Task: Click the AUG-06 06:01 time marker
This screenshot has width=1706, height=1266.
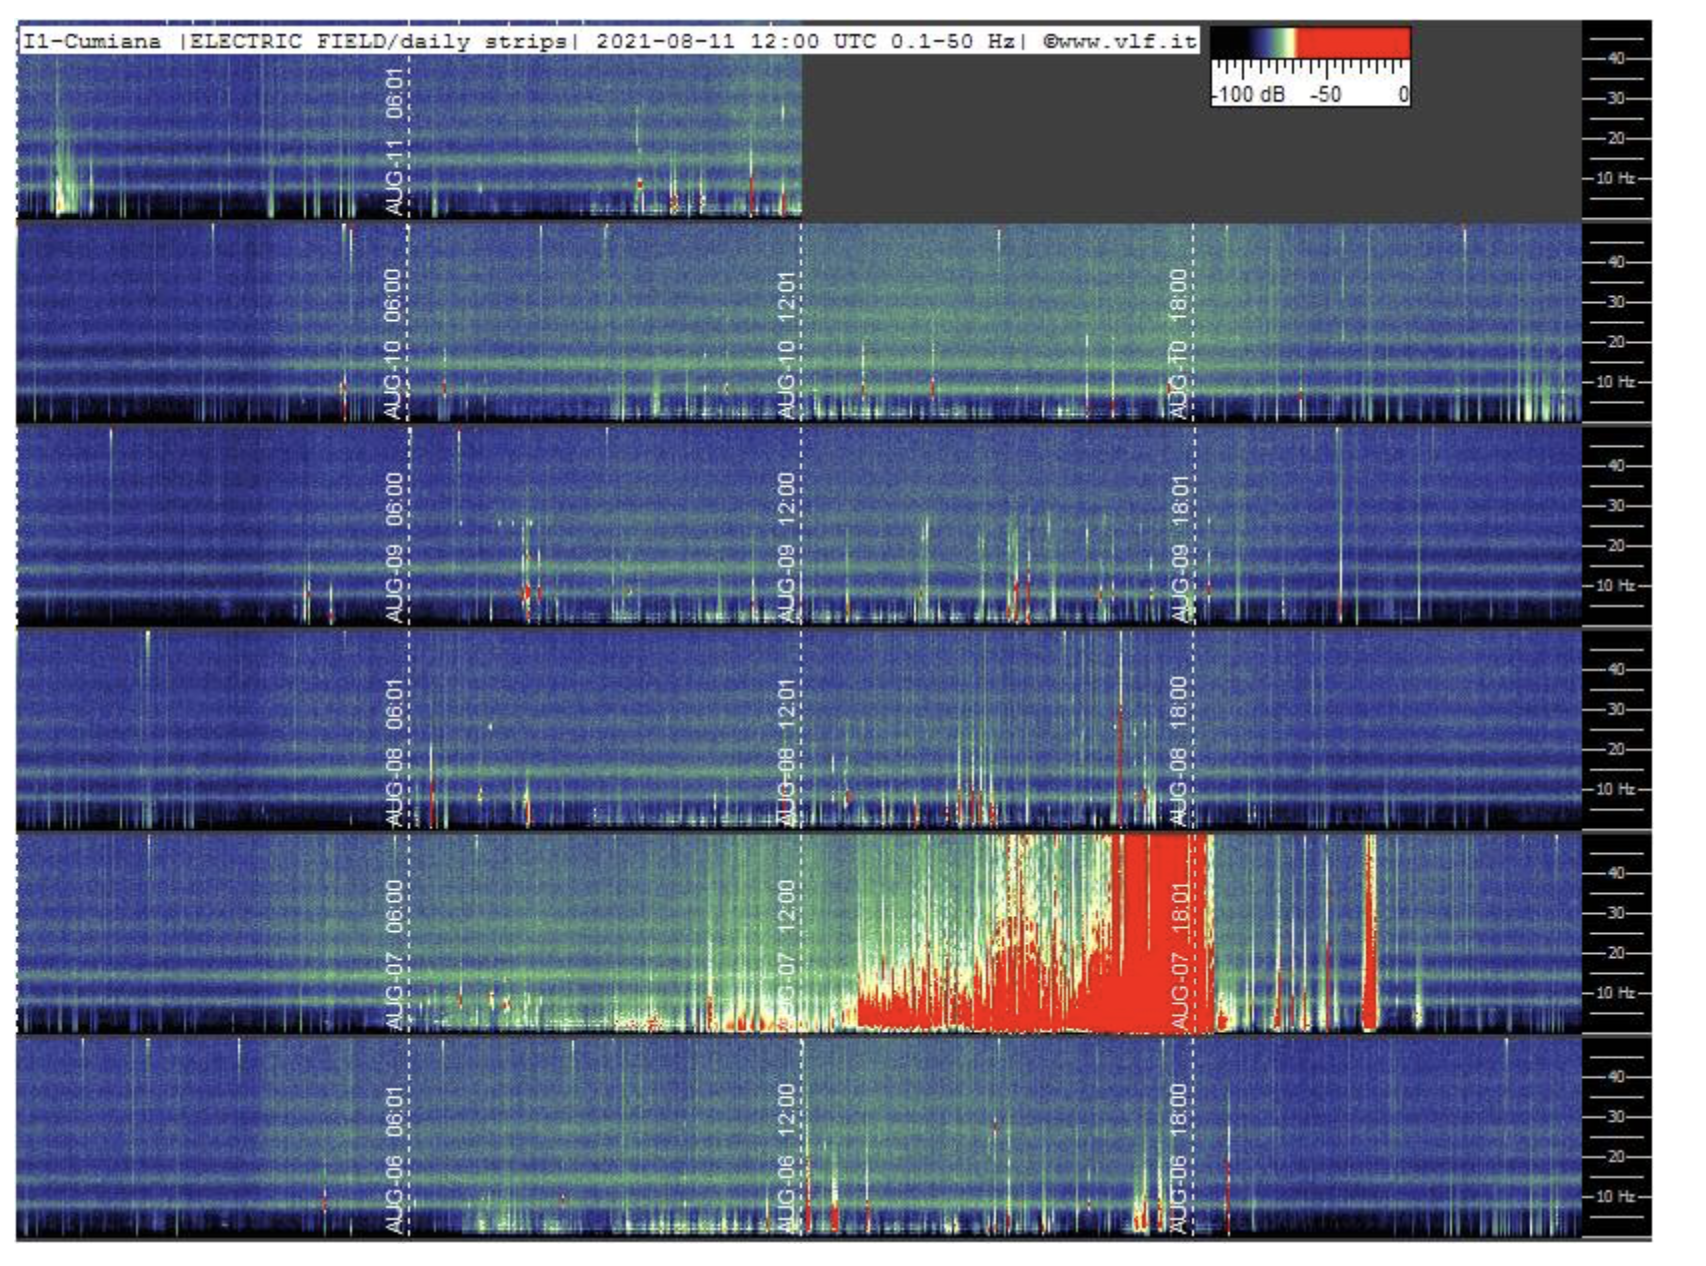Action: [x=395, y=1159]
